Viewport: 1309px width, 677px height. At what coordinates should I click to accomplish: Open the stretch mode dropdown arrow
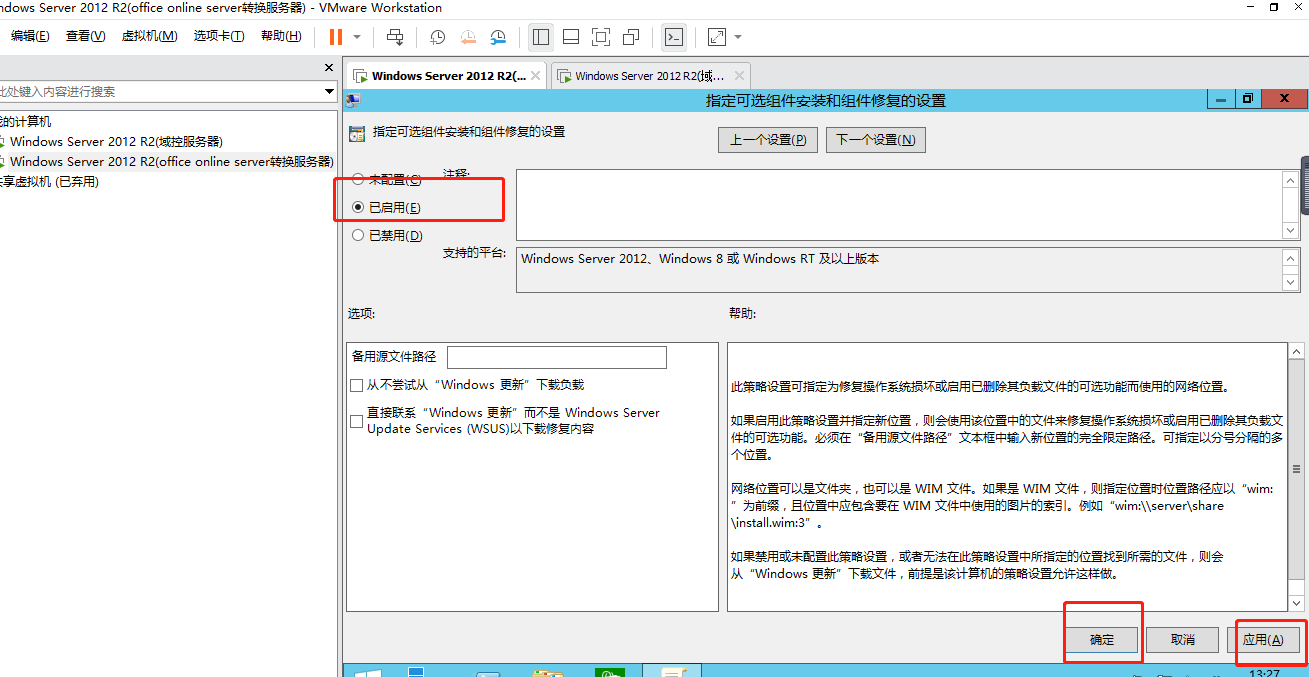[738, 37]
